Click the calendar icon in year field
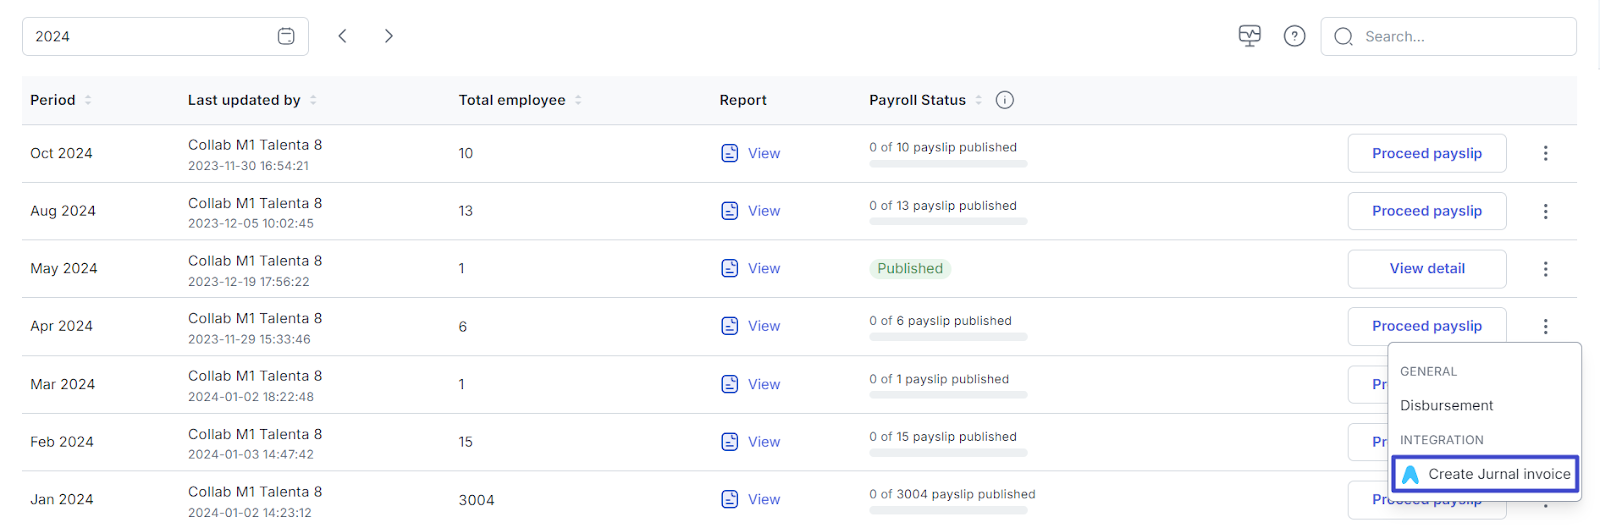Image resolution: width=1600 pixels, height=528 pixels. 286,36
